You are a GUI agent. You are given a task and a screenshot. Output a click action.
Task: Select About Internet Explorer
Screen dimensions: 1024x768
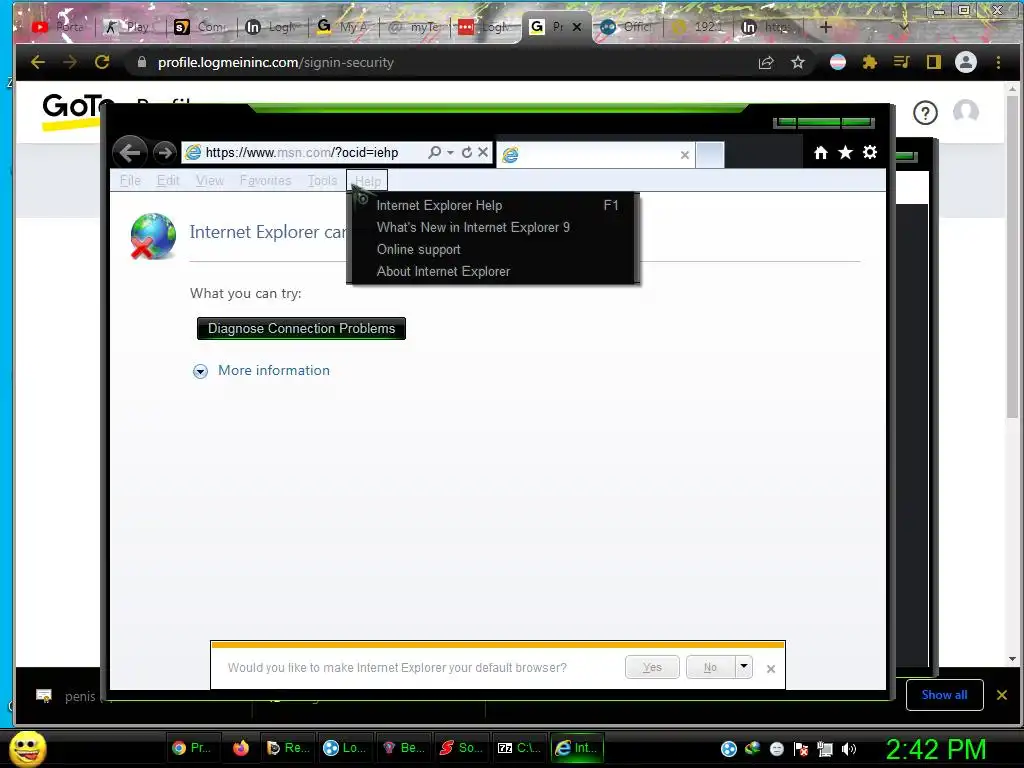point(493,272)
